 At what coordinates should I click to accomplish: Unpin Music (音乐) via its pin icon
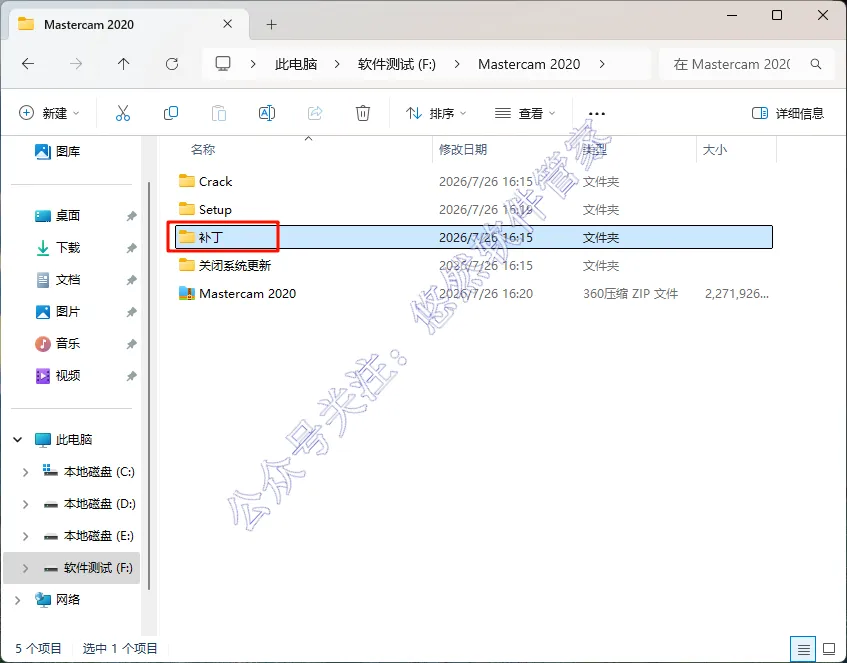(131, 344)
